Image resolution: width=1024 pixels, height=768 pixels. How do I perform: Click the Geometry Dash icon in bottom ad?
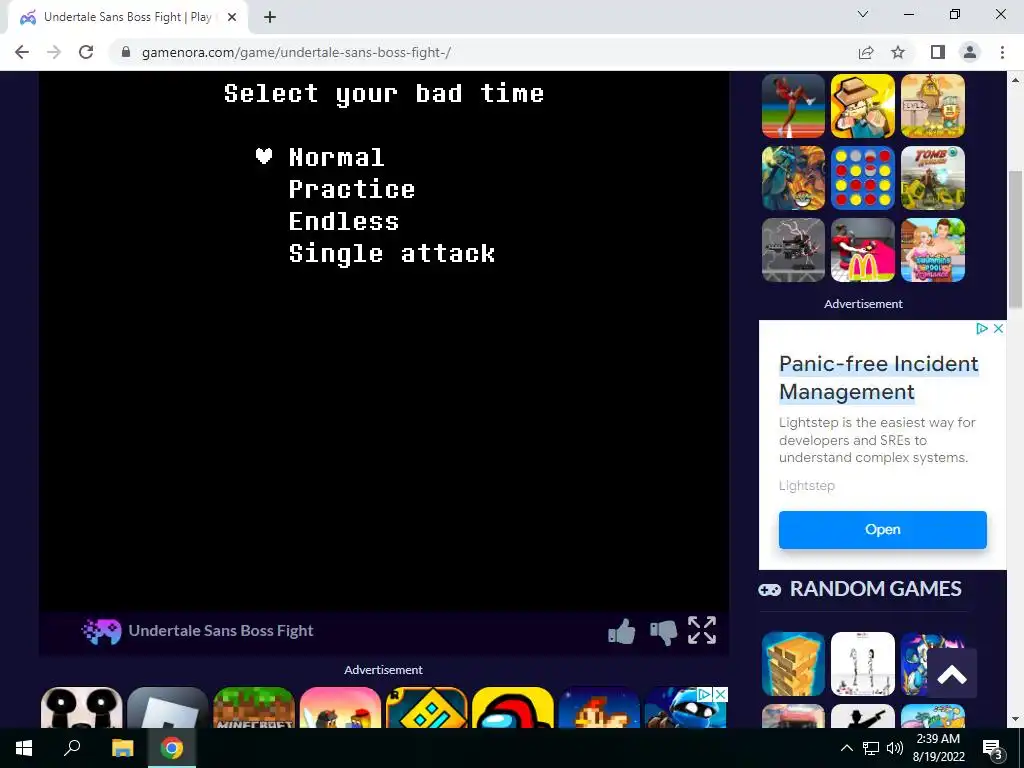pos(426,707)
